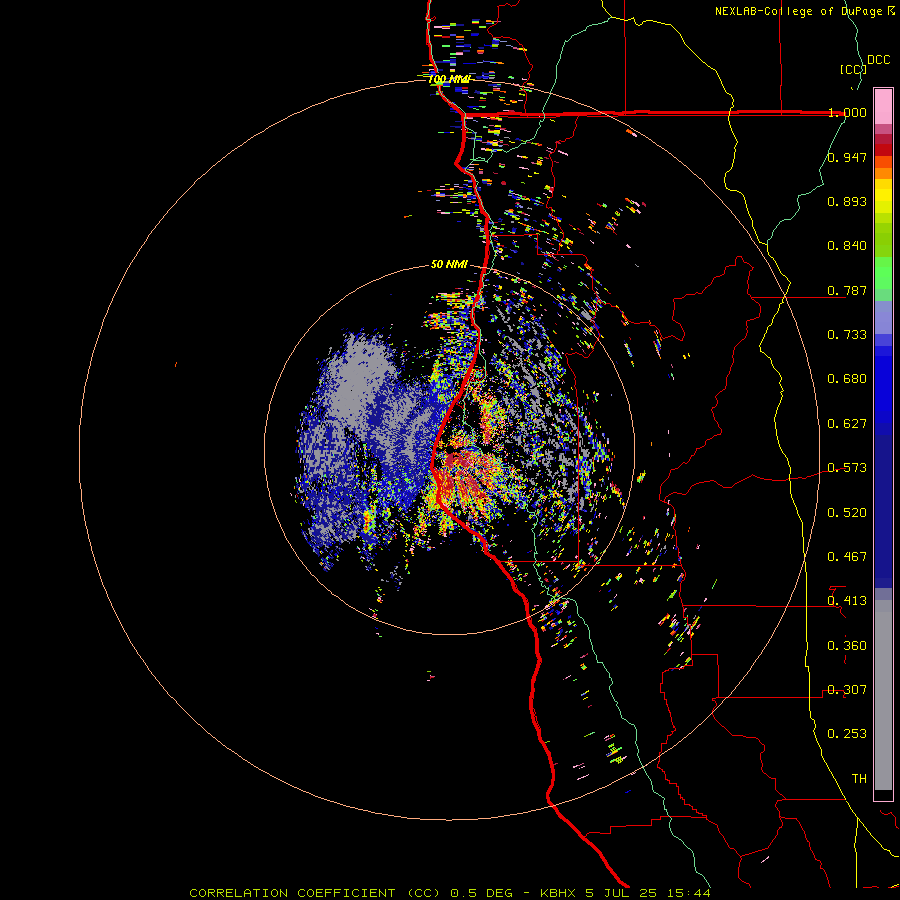Click the TH threshold label in the legend

coord(859,779)
